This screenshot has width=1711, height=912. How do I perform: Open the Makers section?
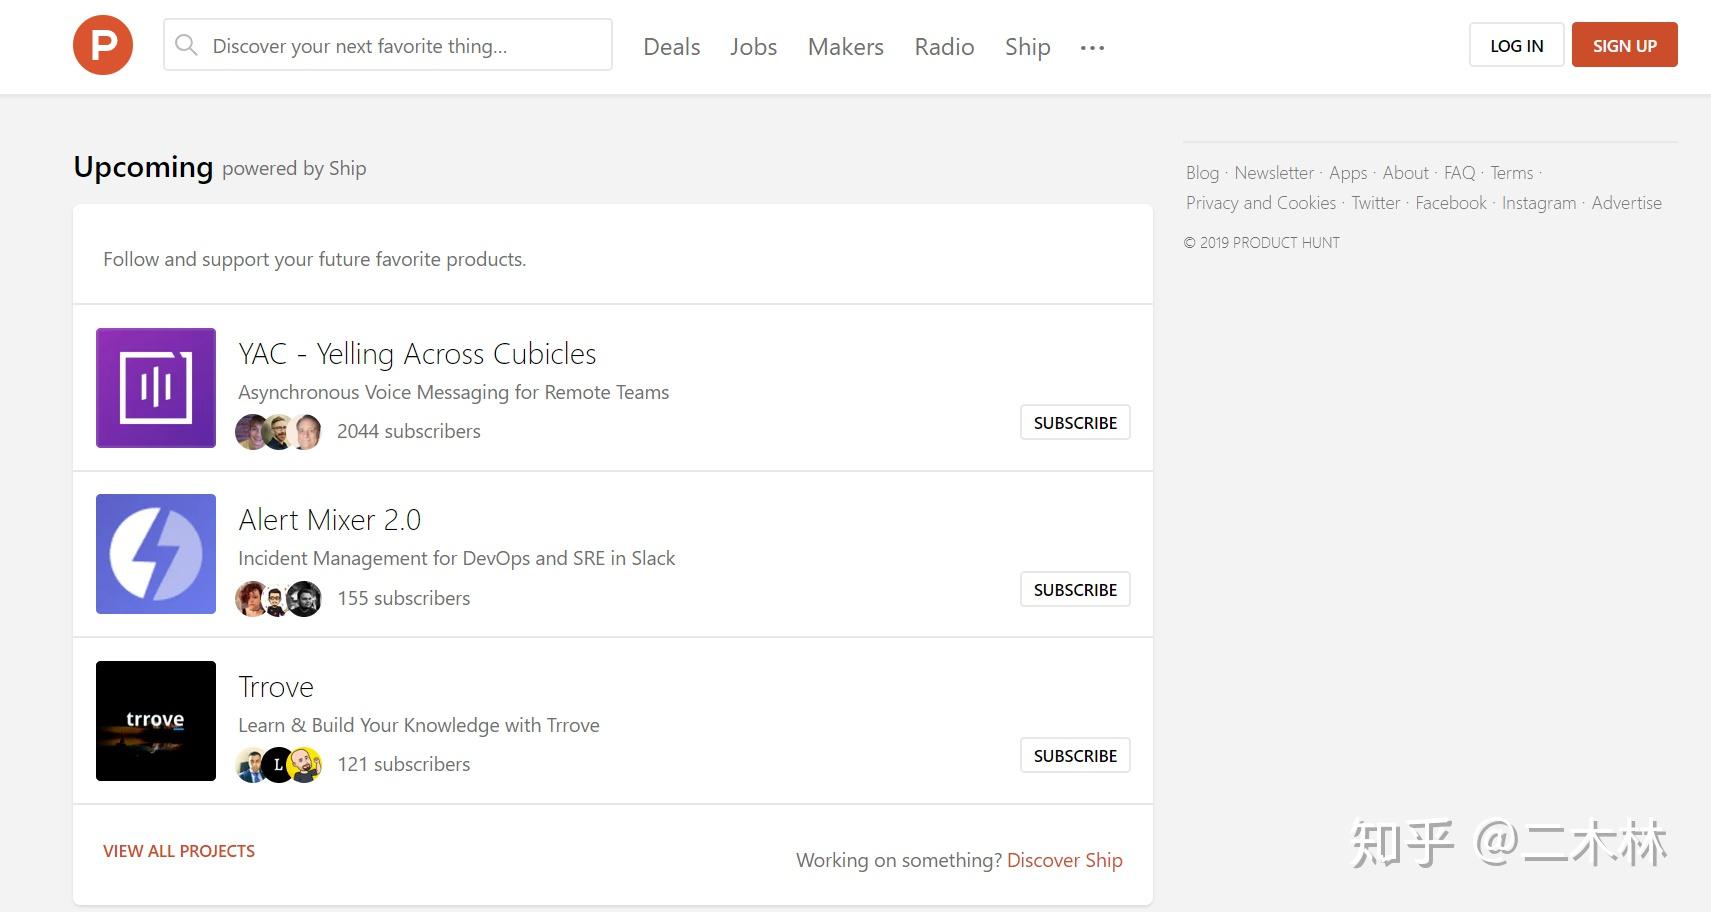(845, 47)
